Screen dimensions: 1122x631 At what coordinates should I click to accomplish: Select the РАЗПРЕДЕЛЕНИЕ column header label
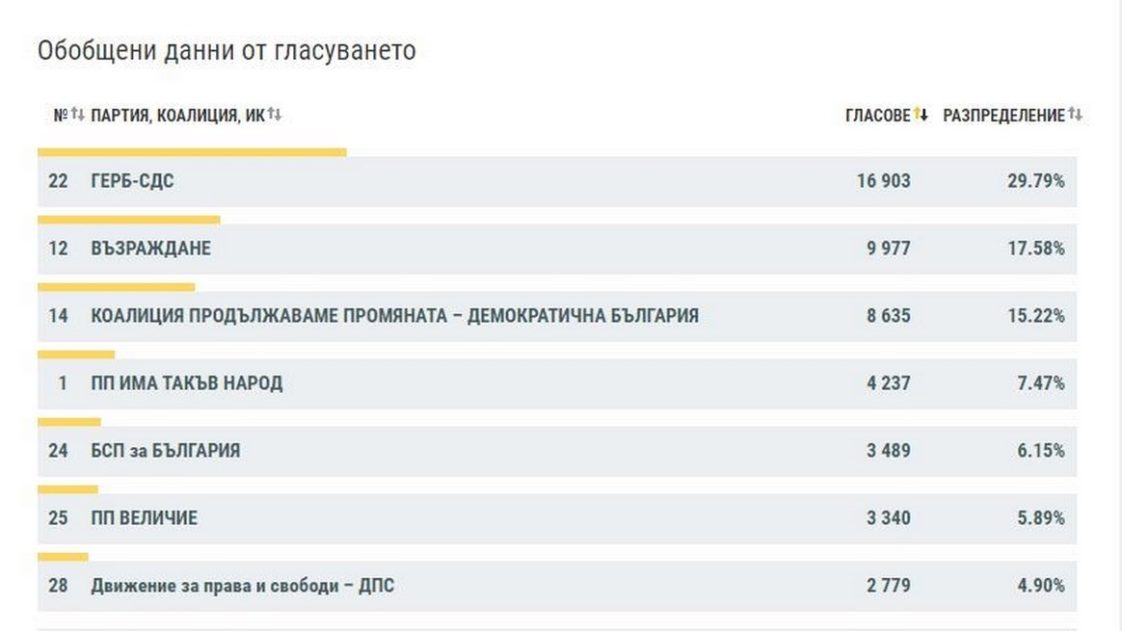pyautogui.click(x=1003, y=115)
